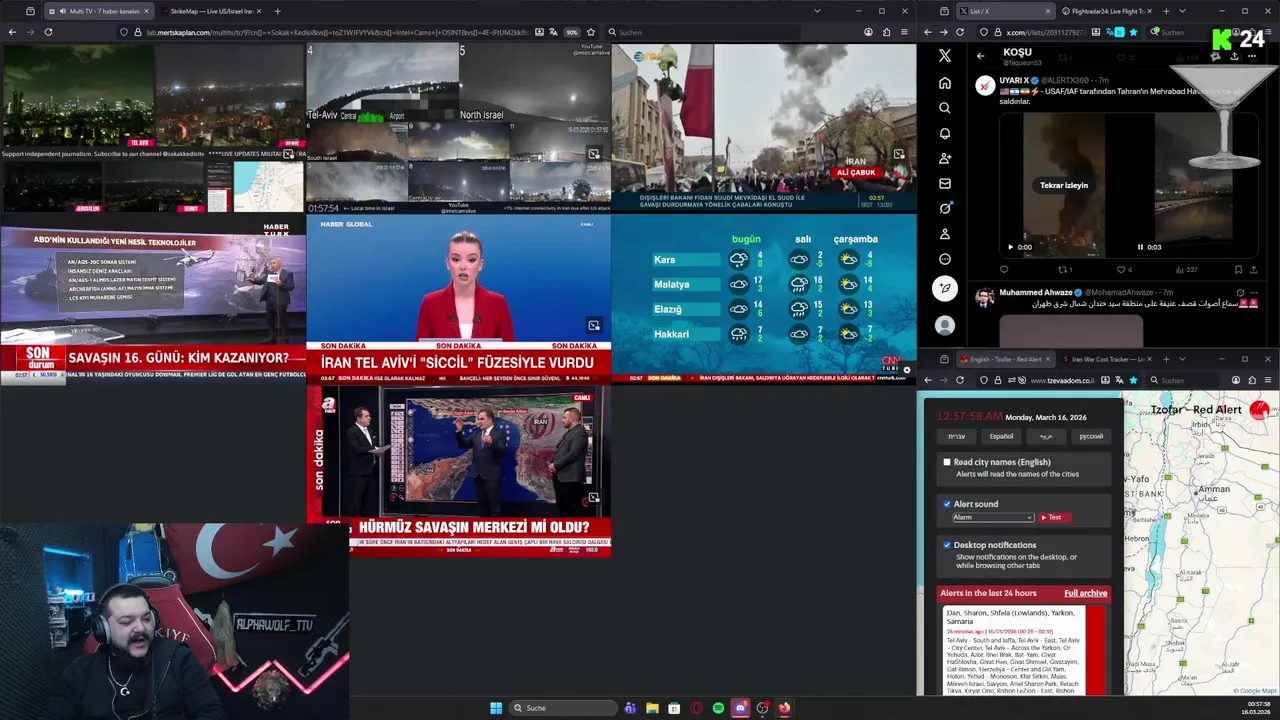Image resolution: width=1280 pixels, height=720 pixels.
Task: Open the Alarm sound dropdown
Action: coord(993,517)
